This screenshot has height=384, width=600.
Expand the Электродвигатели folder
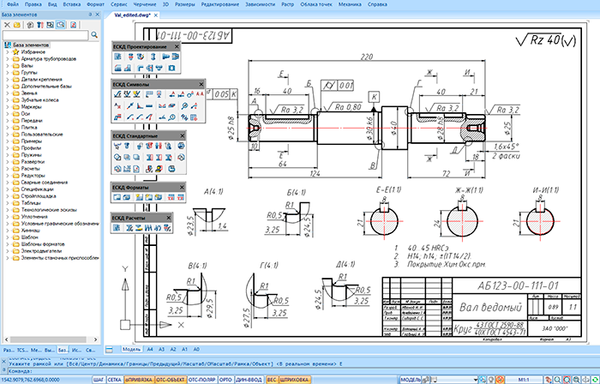8,251
